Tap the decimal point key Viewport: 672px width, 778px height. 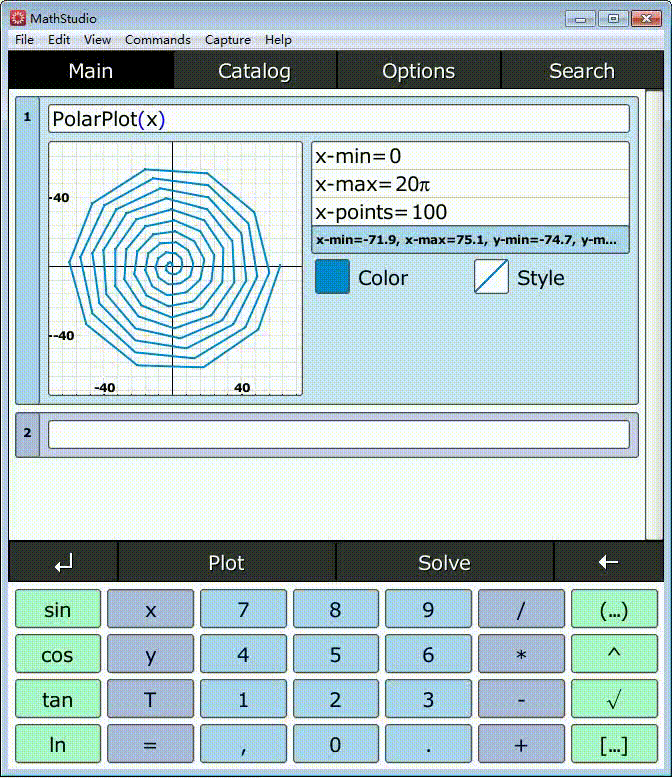[x=428, y=744]
